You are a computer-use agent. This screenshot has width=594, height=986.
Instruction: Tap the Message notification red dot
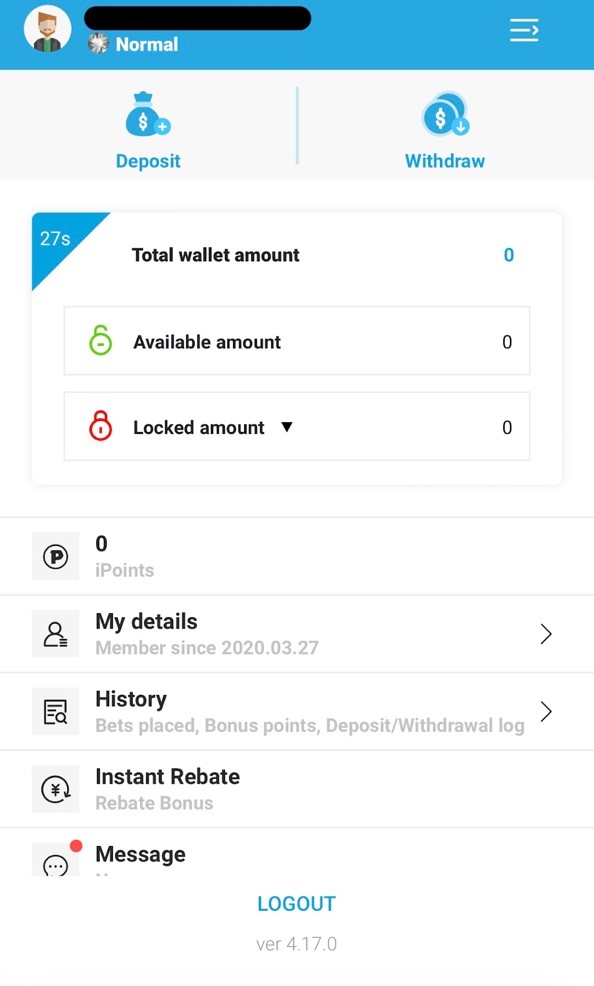76,845
